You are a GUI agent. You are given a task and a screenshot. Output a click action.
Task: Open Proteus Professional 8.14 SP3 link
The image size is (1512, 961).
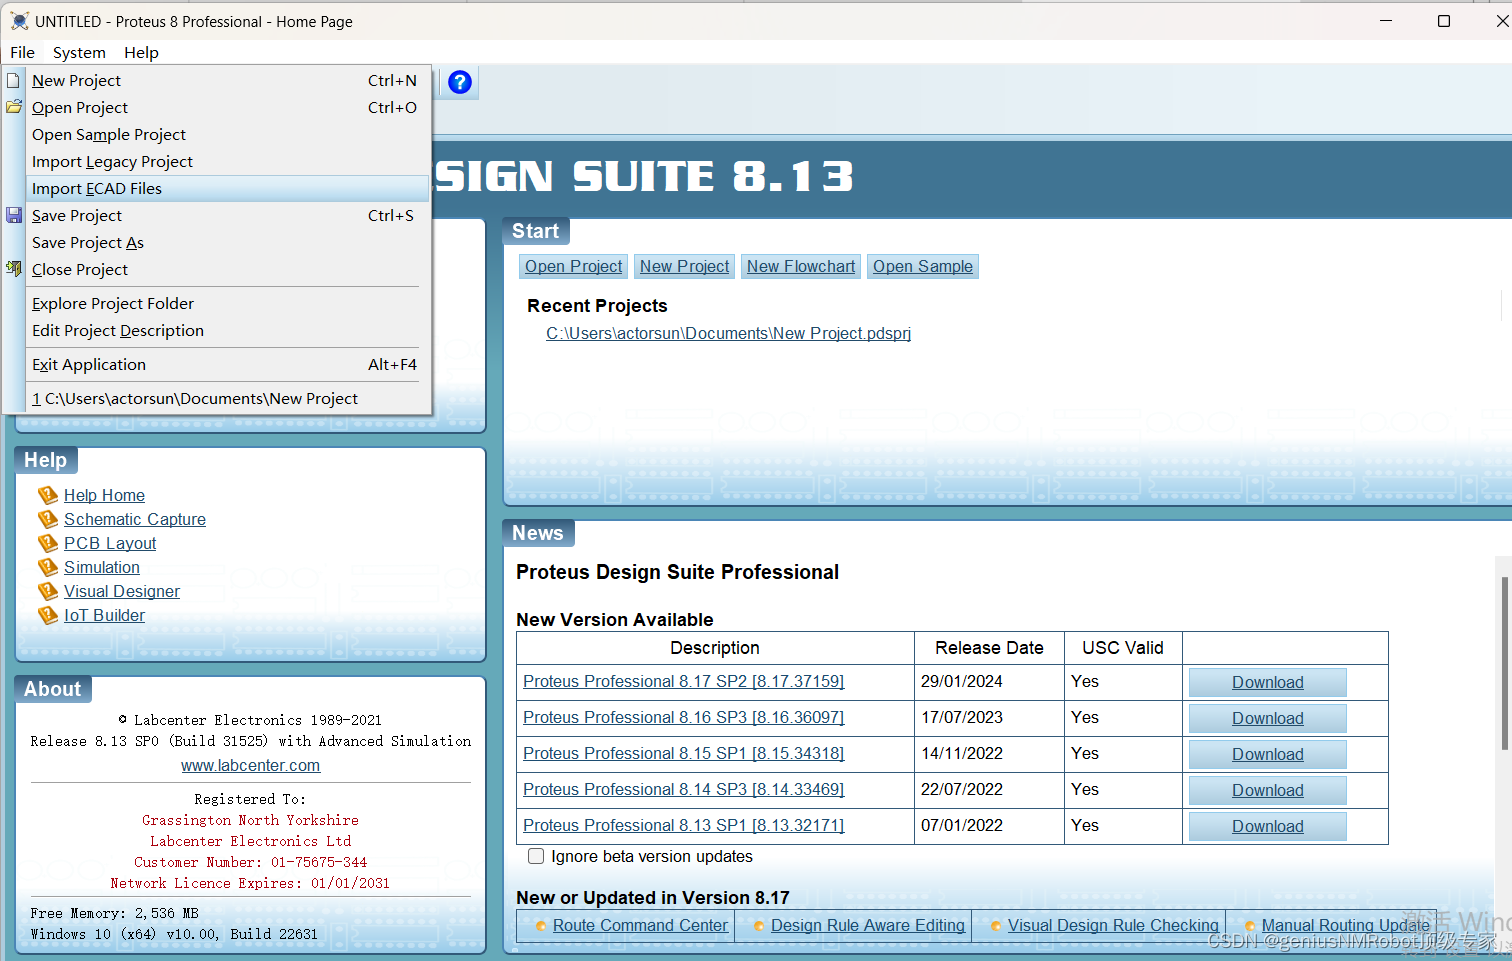coord(683,789)
